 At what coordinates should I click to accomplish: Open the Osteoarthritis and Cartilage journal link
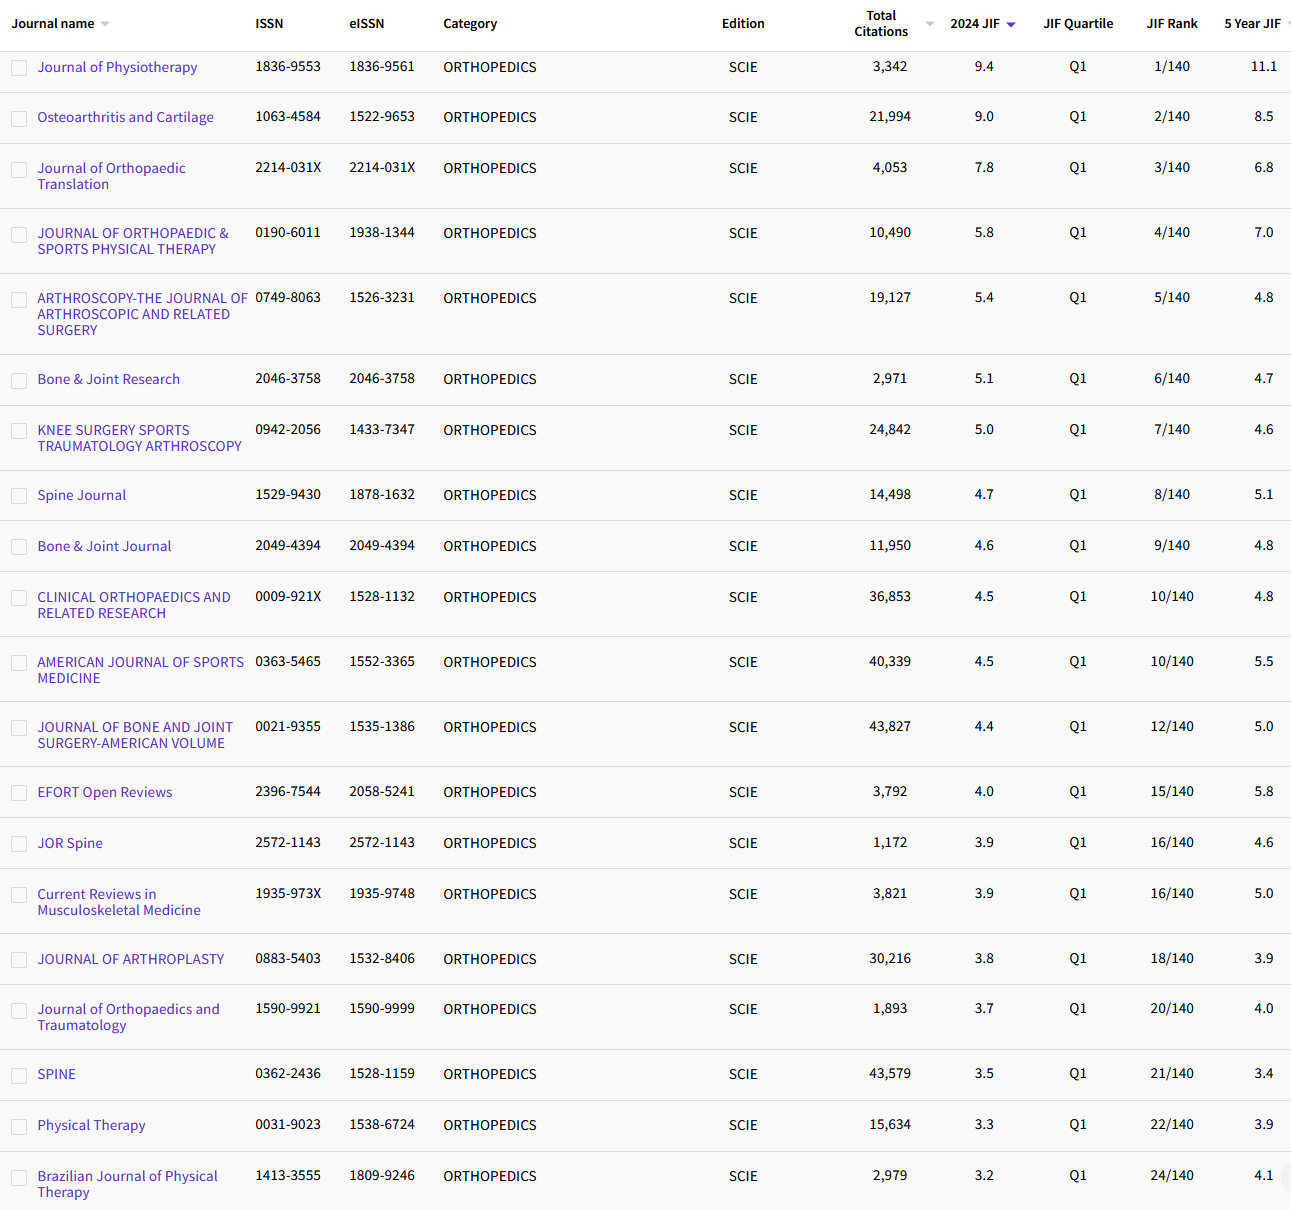coord(125,117)
